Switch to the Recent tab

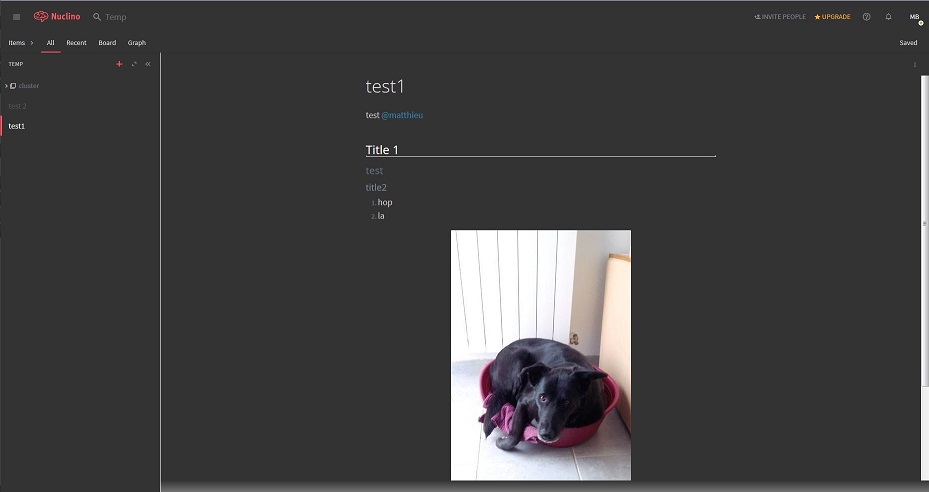[x=76, y=43]
